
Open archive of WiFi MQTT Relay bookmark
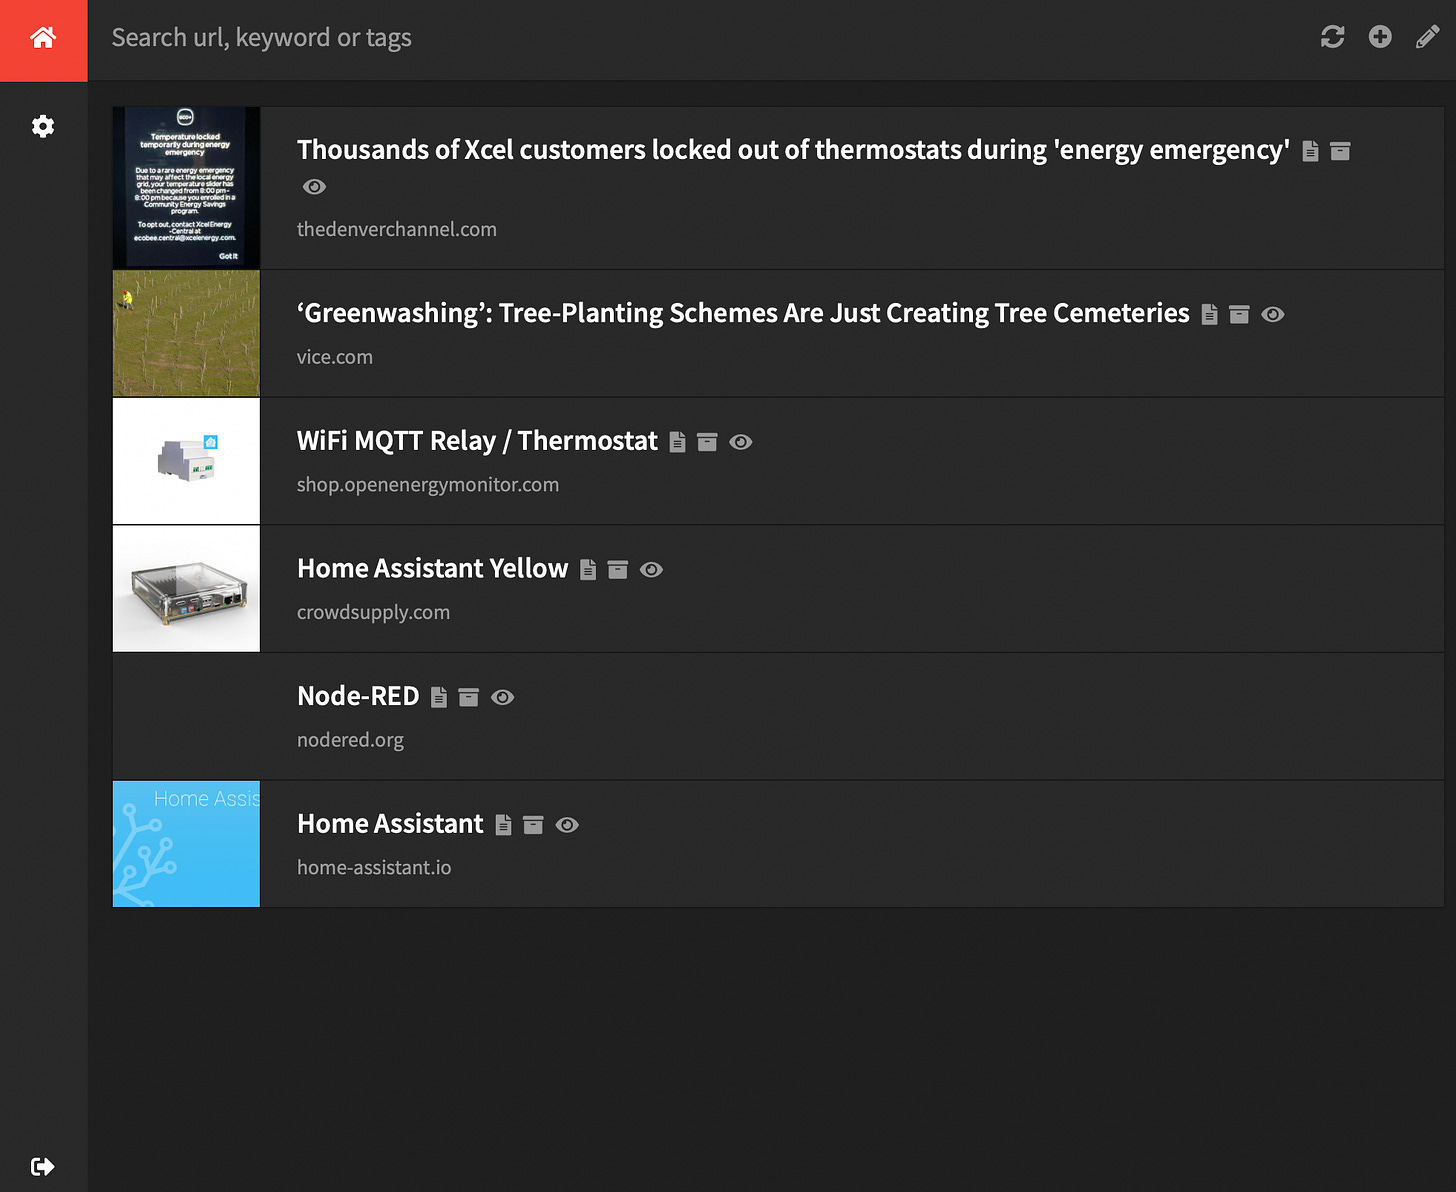(x=707, y=442)
